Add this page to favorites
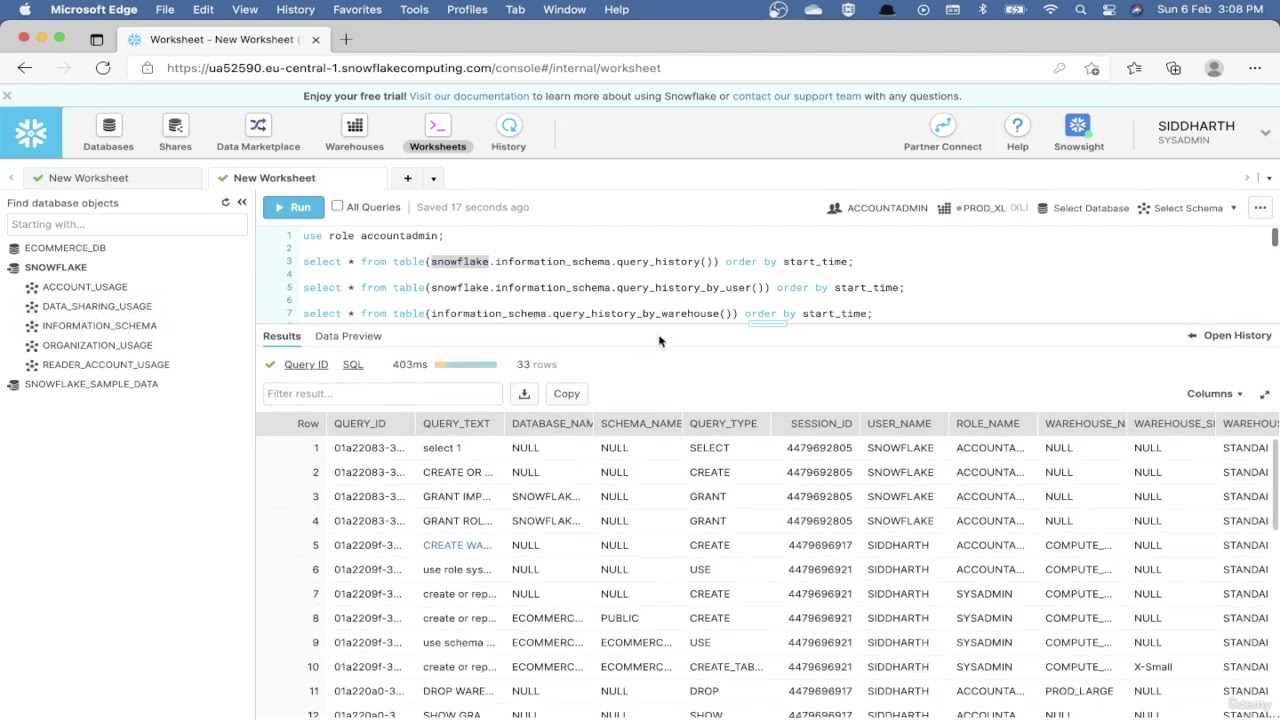1280x720 pixels. tap(1092, 68)
